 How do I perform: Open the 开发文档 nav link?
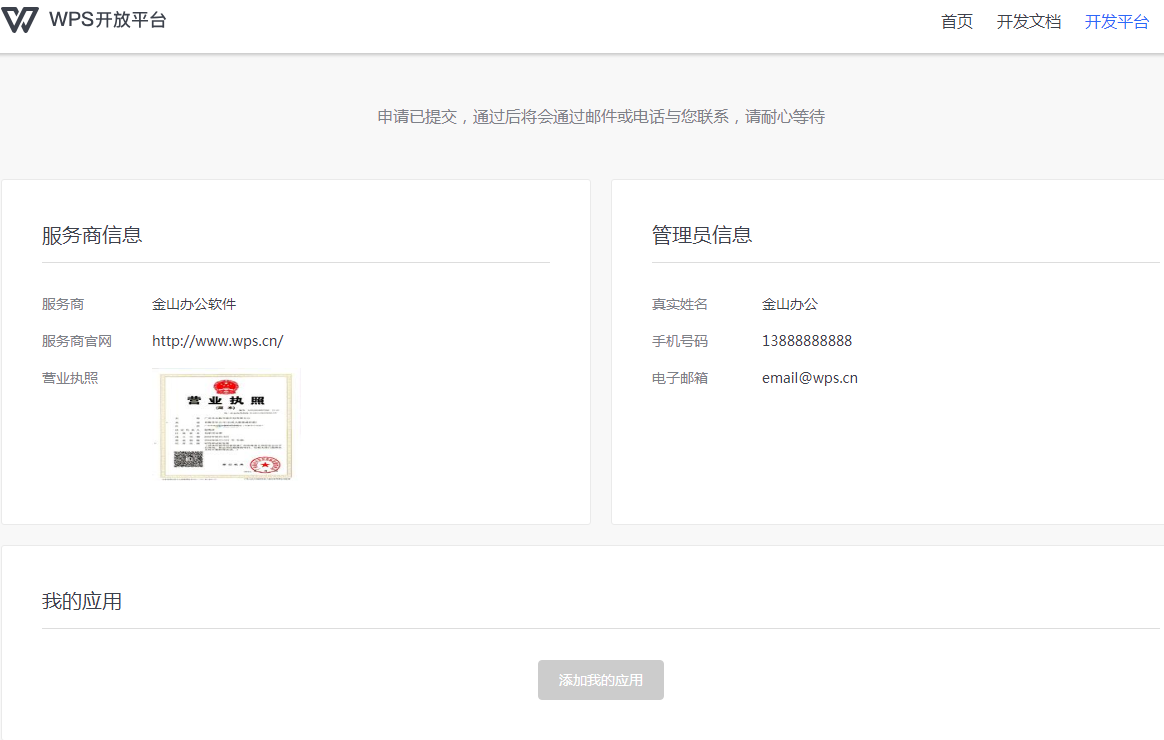[1028, 22]
